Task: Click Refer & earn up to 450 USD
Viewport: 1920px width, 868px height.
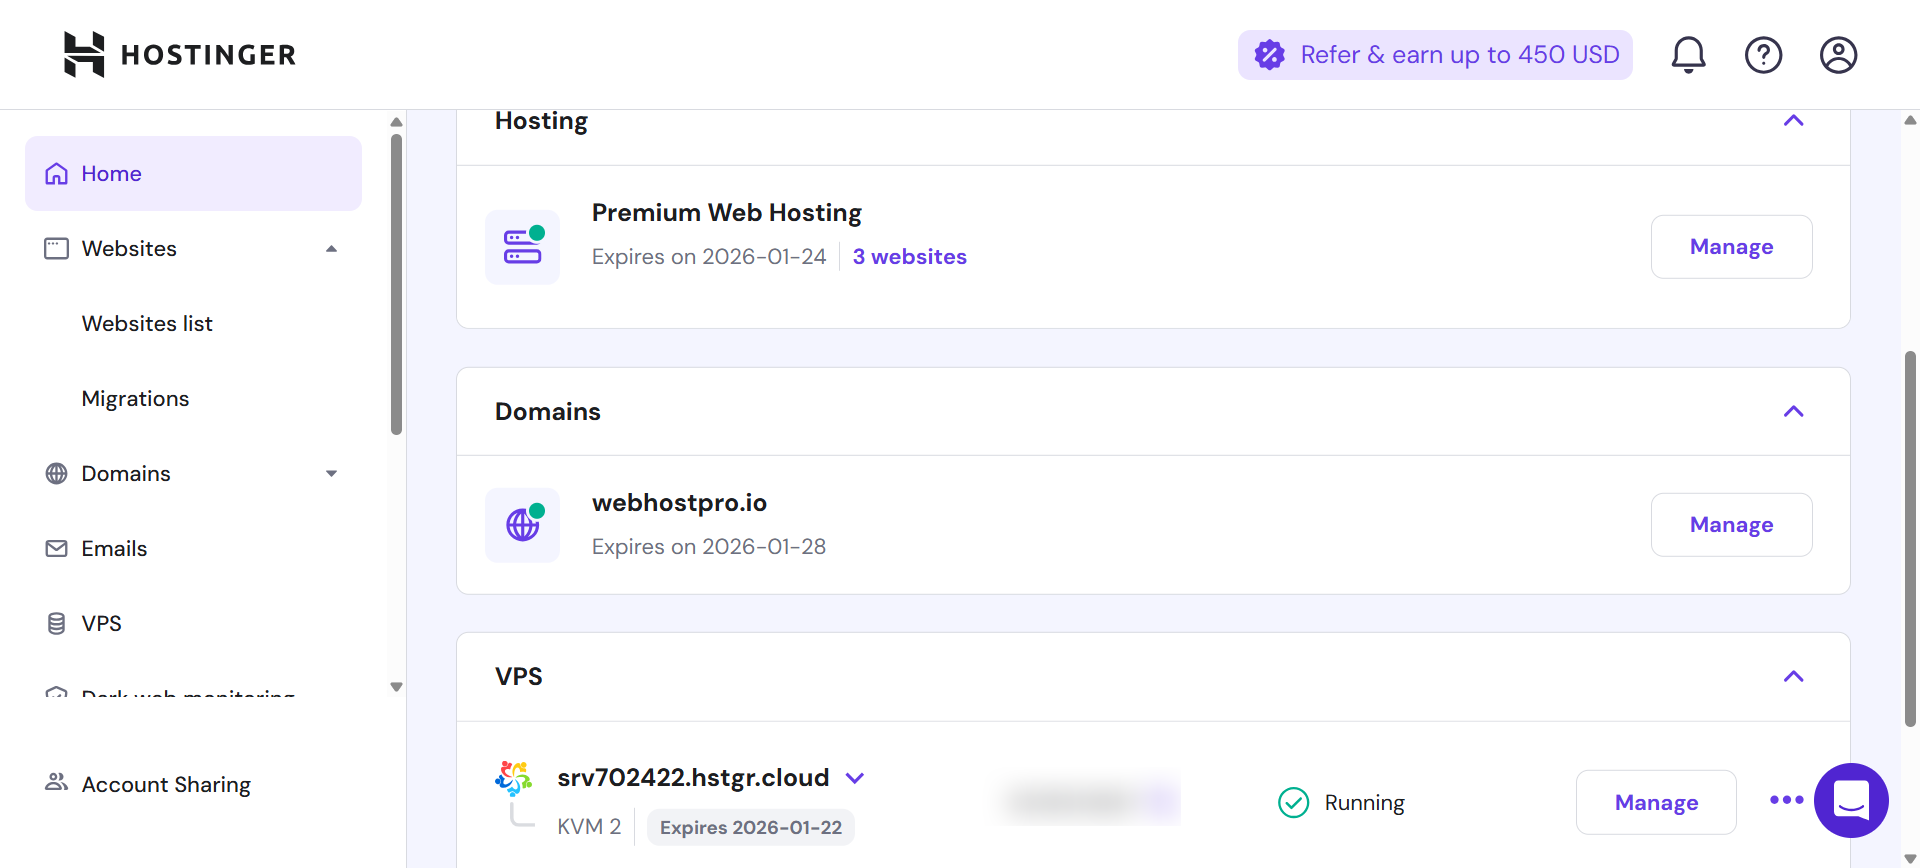Action: click(x=1435, y=54)
